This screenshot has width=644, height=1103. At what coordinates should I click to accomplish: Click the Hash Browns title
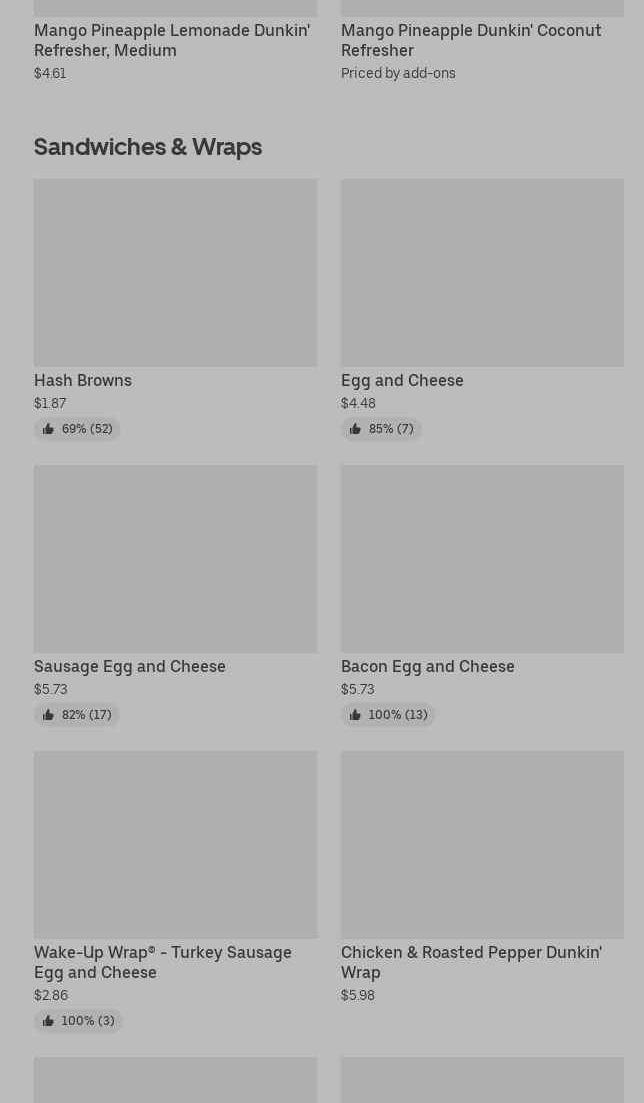[x=83, y=380]
